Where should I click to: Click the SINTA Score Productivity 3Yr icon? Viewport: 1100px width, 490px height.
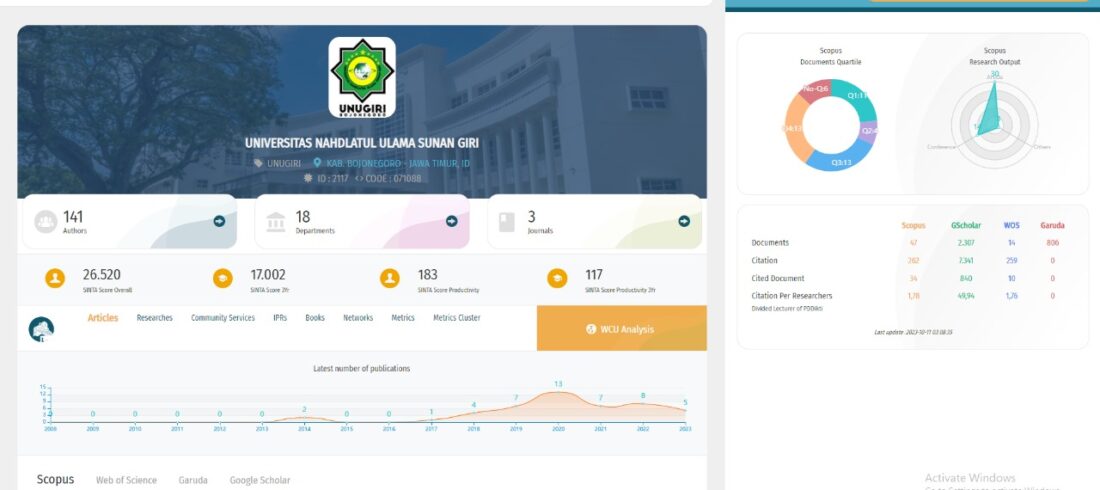(x=557, y=279)
